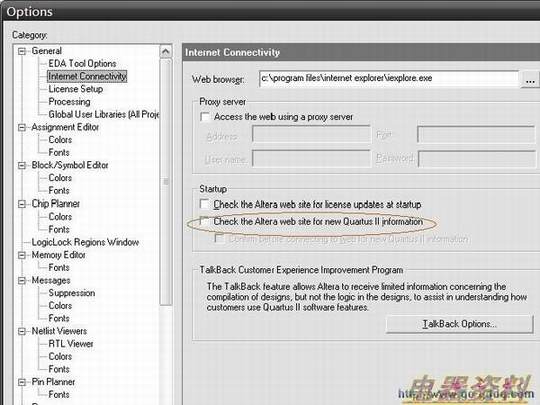Select Fonts under Assignment Editor
Viewport: 540px width, 405px height.
(59, 153)
